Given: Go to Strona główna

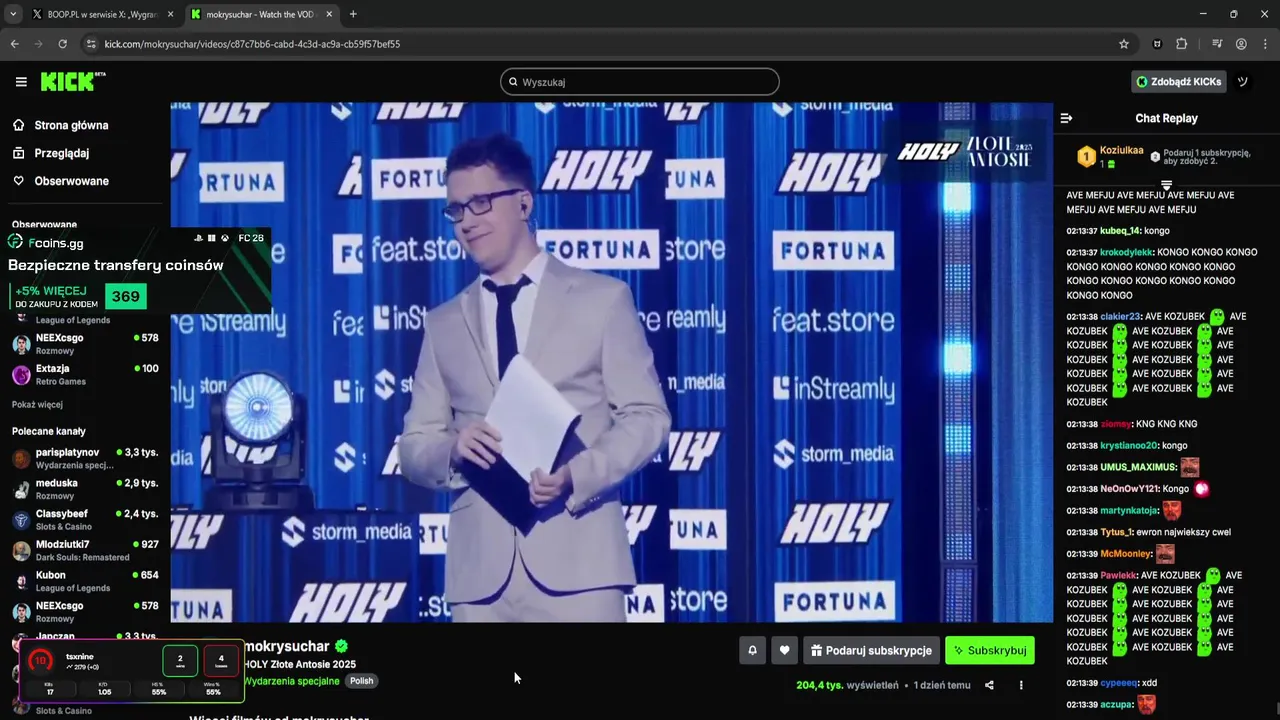Looking at the screenshot, I should point(71,125).
